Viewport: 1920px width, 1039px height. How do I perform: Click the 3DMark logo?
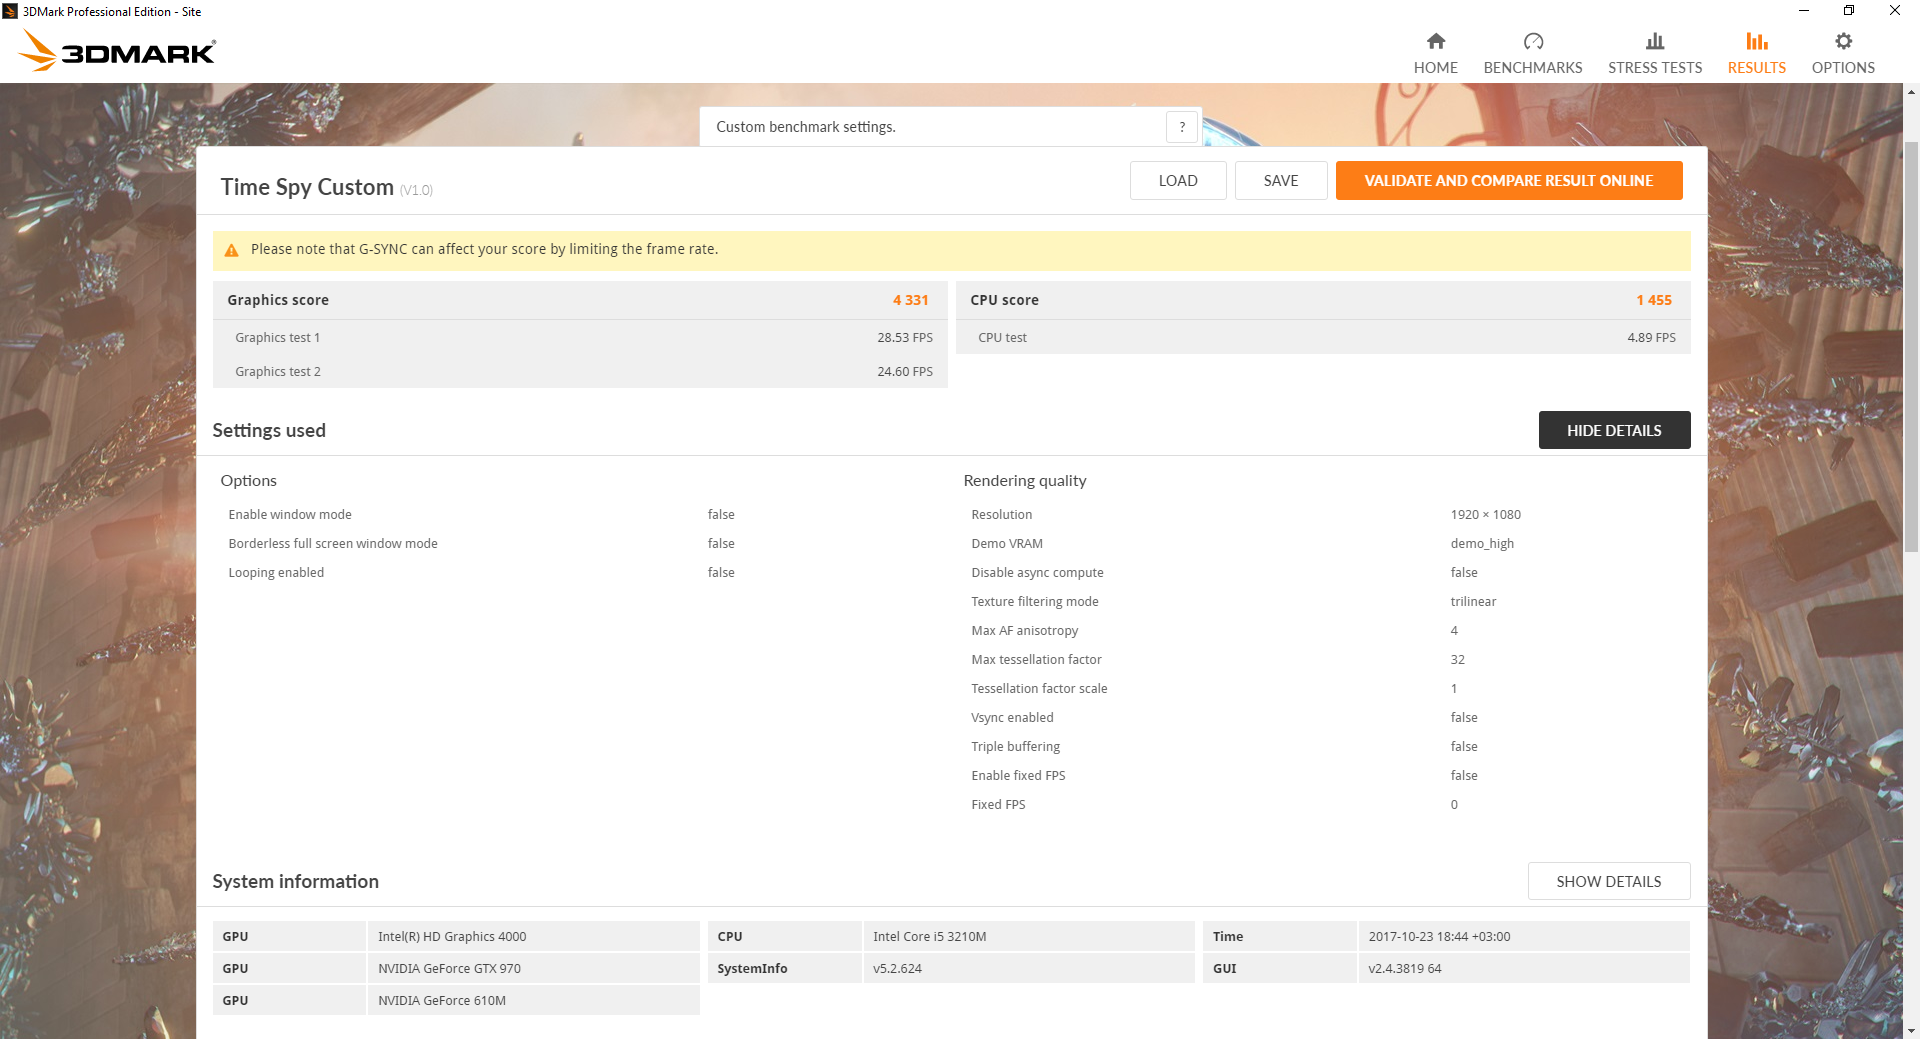click(x=118, y=50)
